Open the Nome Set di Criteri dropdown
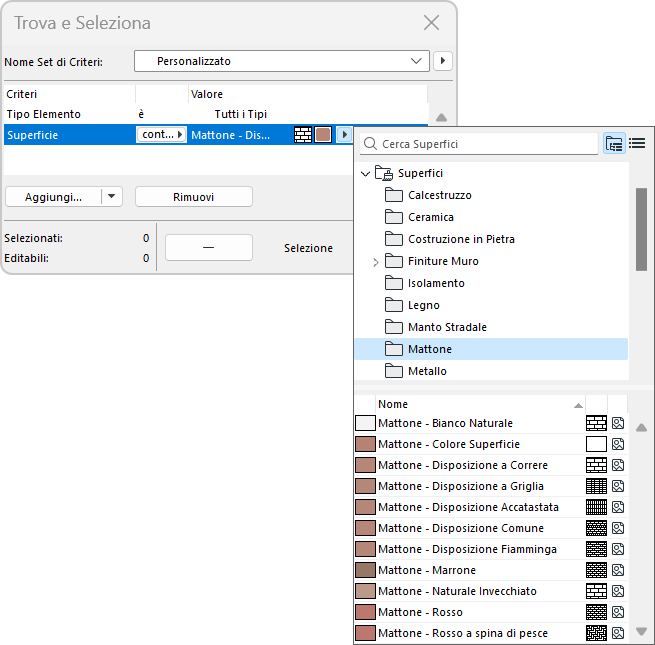 click(282, 61)
